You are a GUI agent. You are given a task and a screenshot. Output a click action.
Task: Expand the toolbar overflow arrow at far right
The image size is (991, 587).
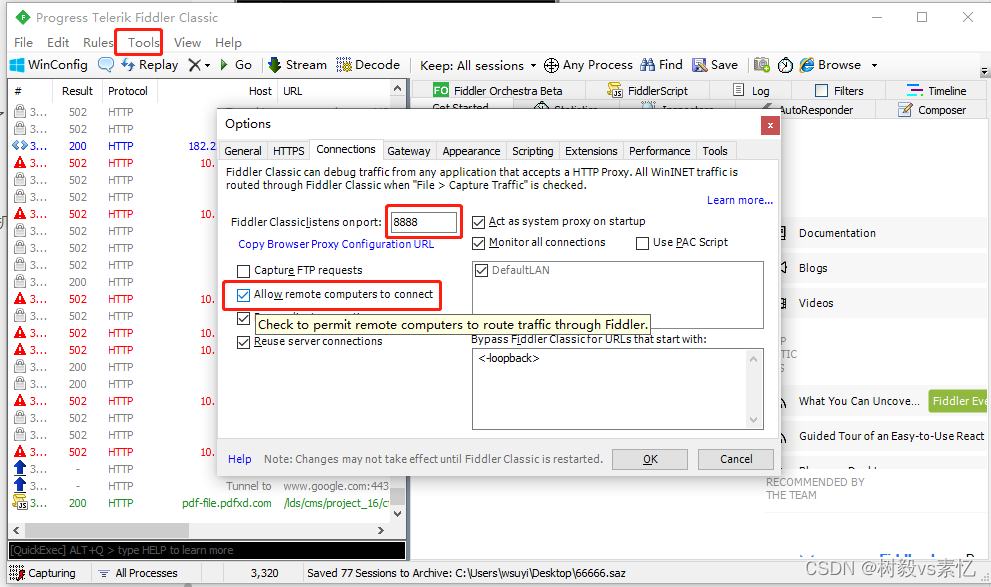point(983,71)
